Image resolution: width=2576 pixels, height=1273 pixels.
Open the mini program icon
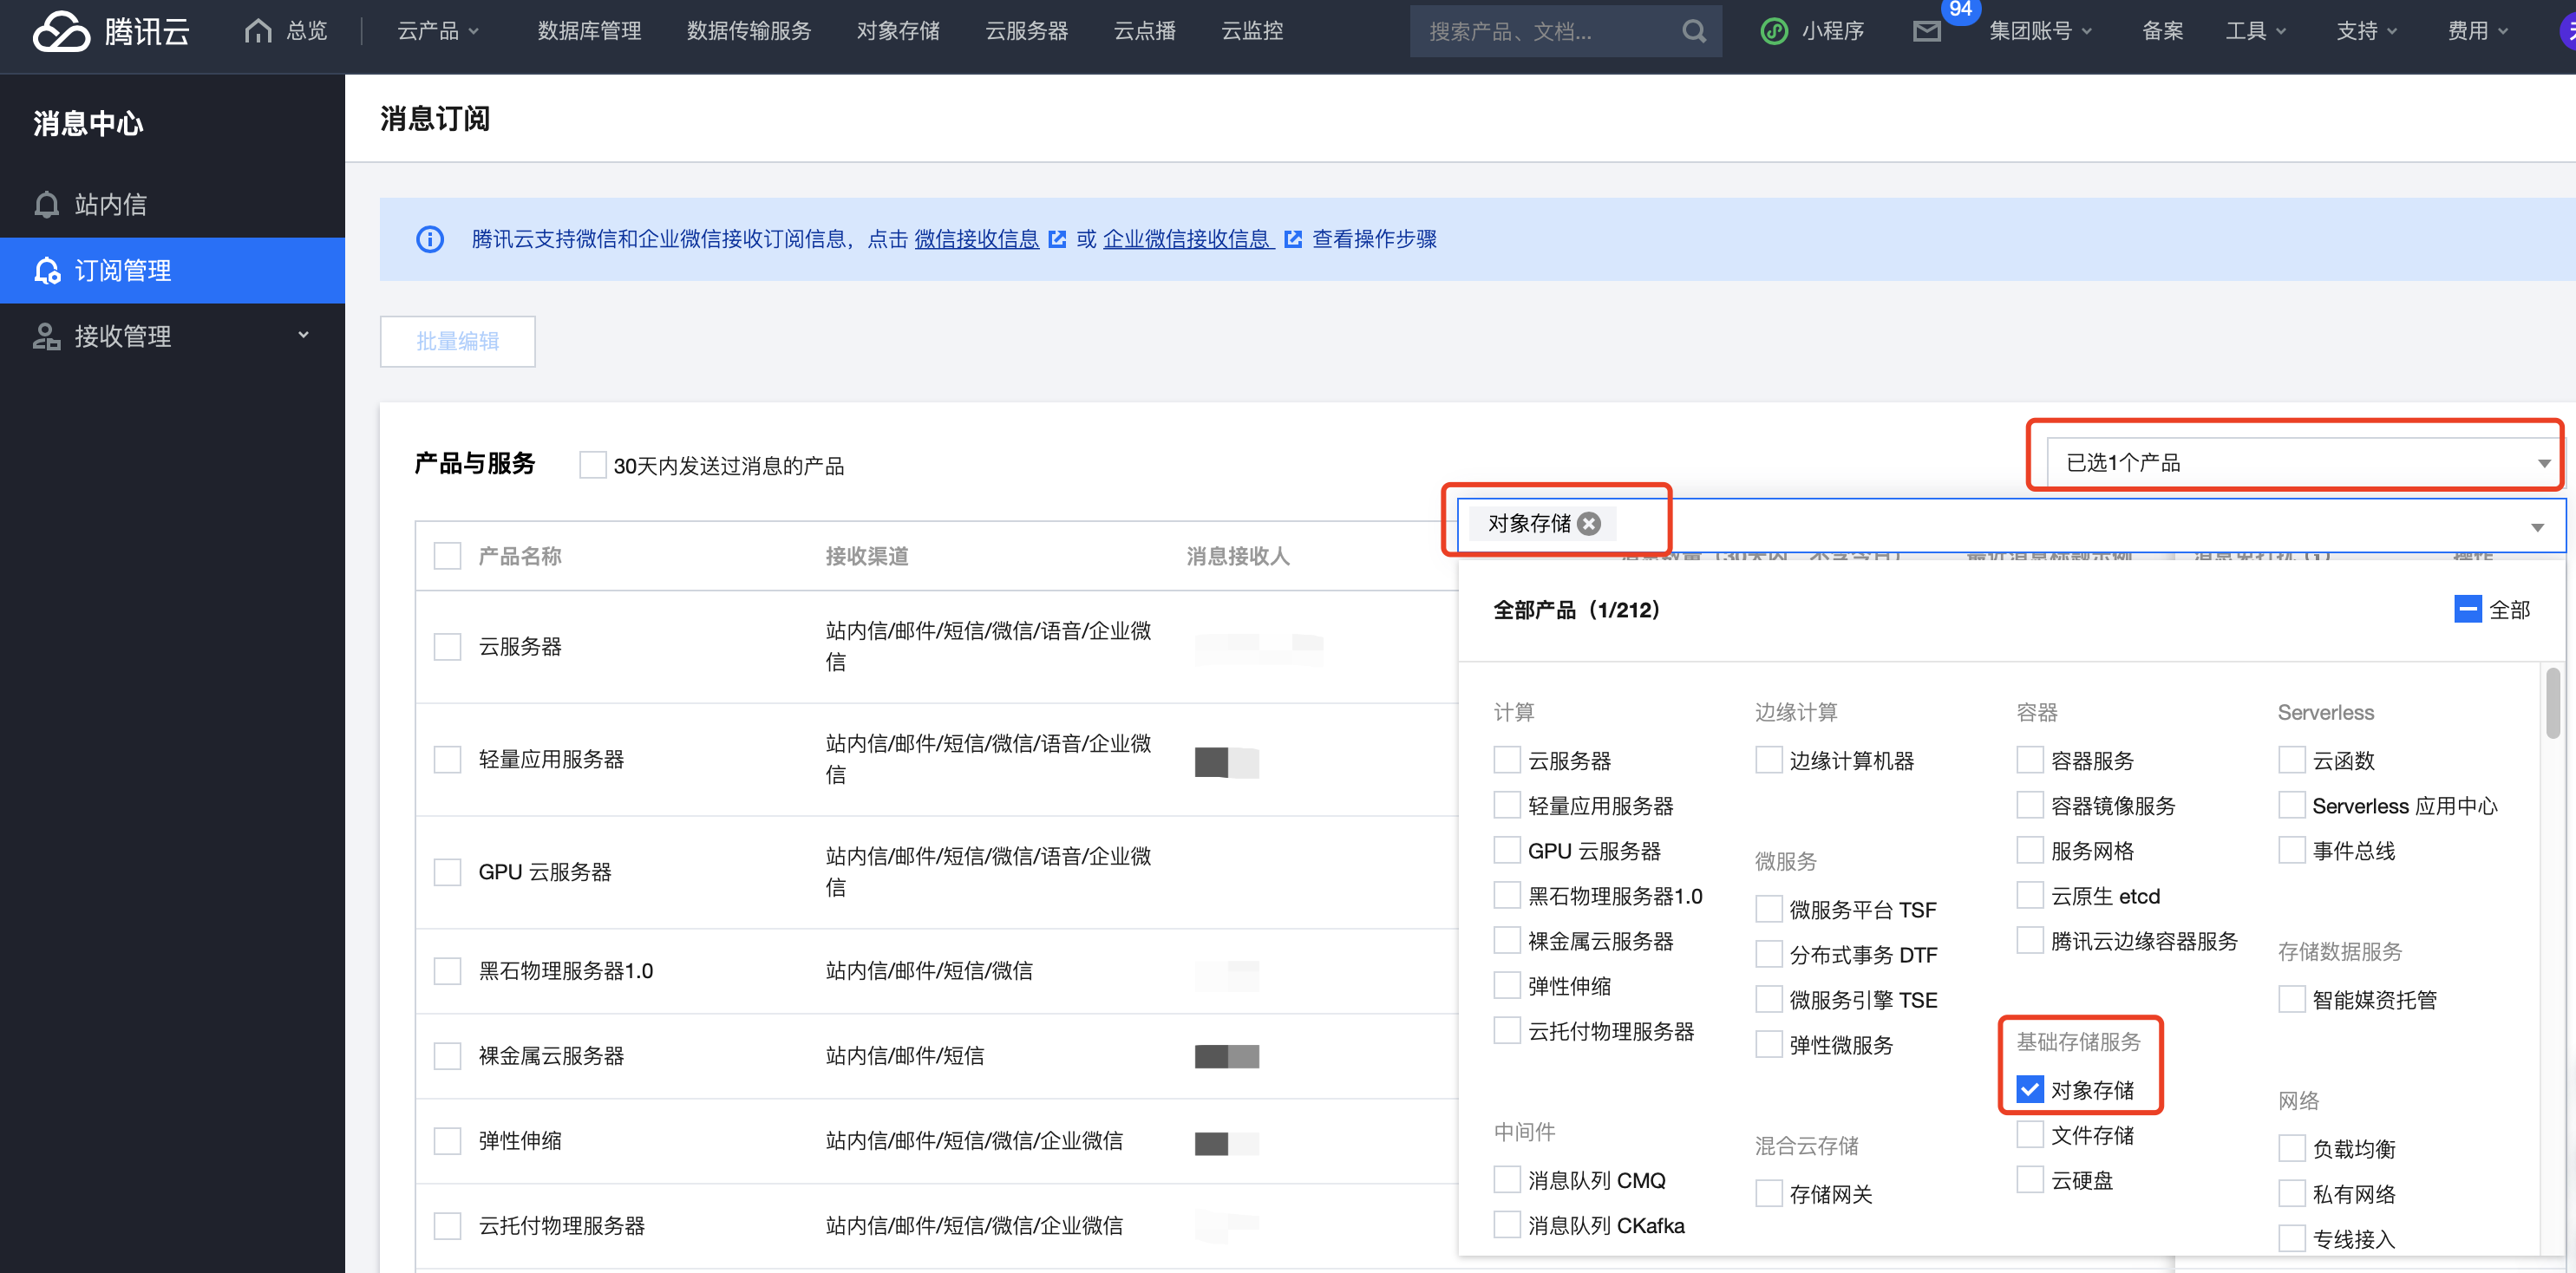coord(1774,31)
